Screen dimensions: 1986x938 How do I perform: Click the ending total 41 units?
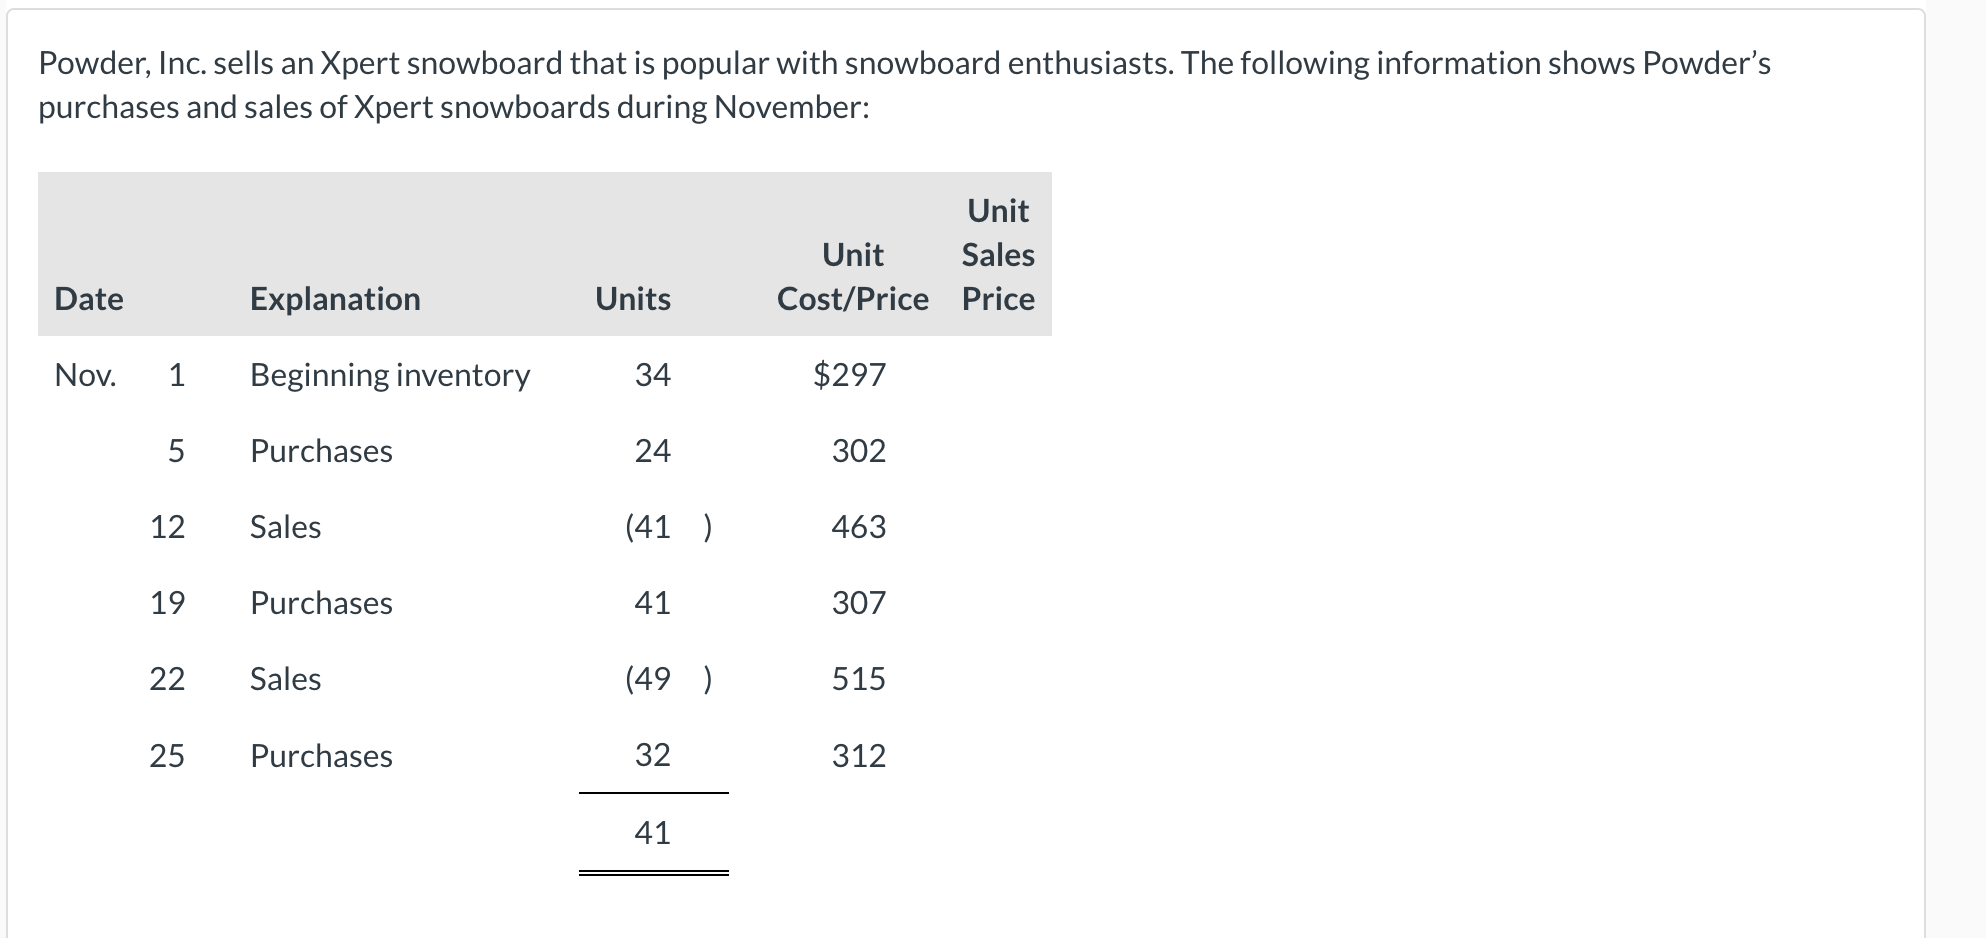click(x=653, y=833)
